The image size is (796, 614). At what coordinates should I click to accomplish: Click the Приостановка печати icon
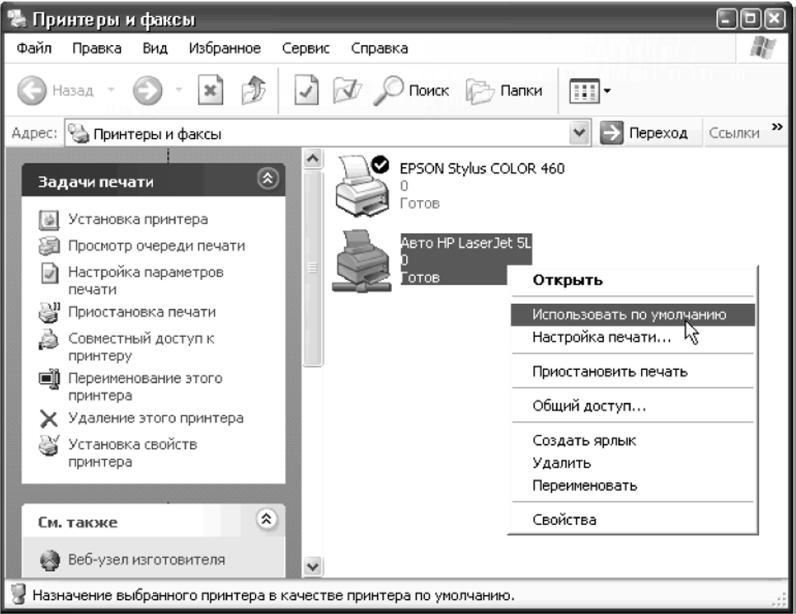point(49,312)
